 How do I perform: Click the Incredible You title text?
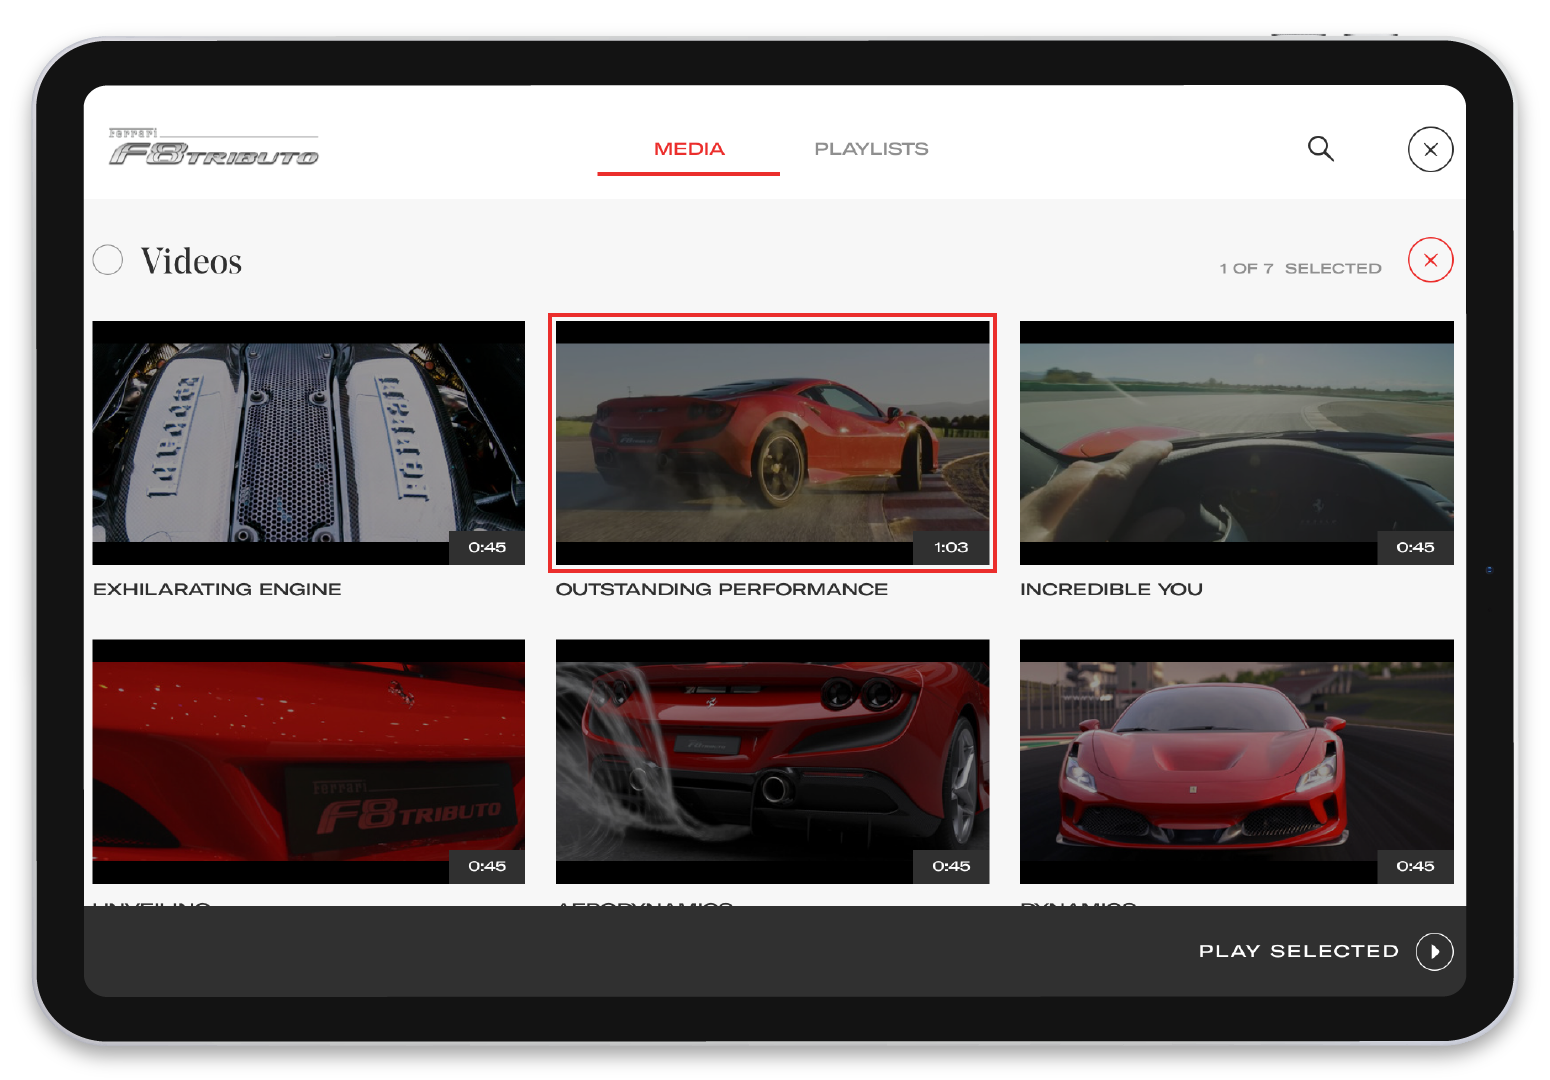click(1111, 589)
